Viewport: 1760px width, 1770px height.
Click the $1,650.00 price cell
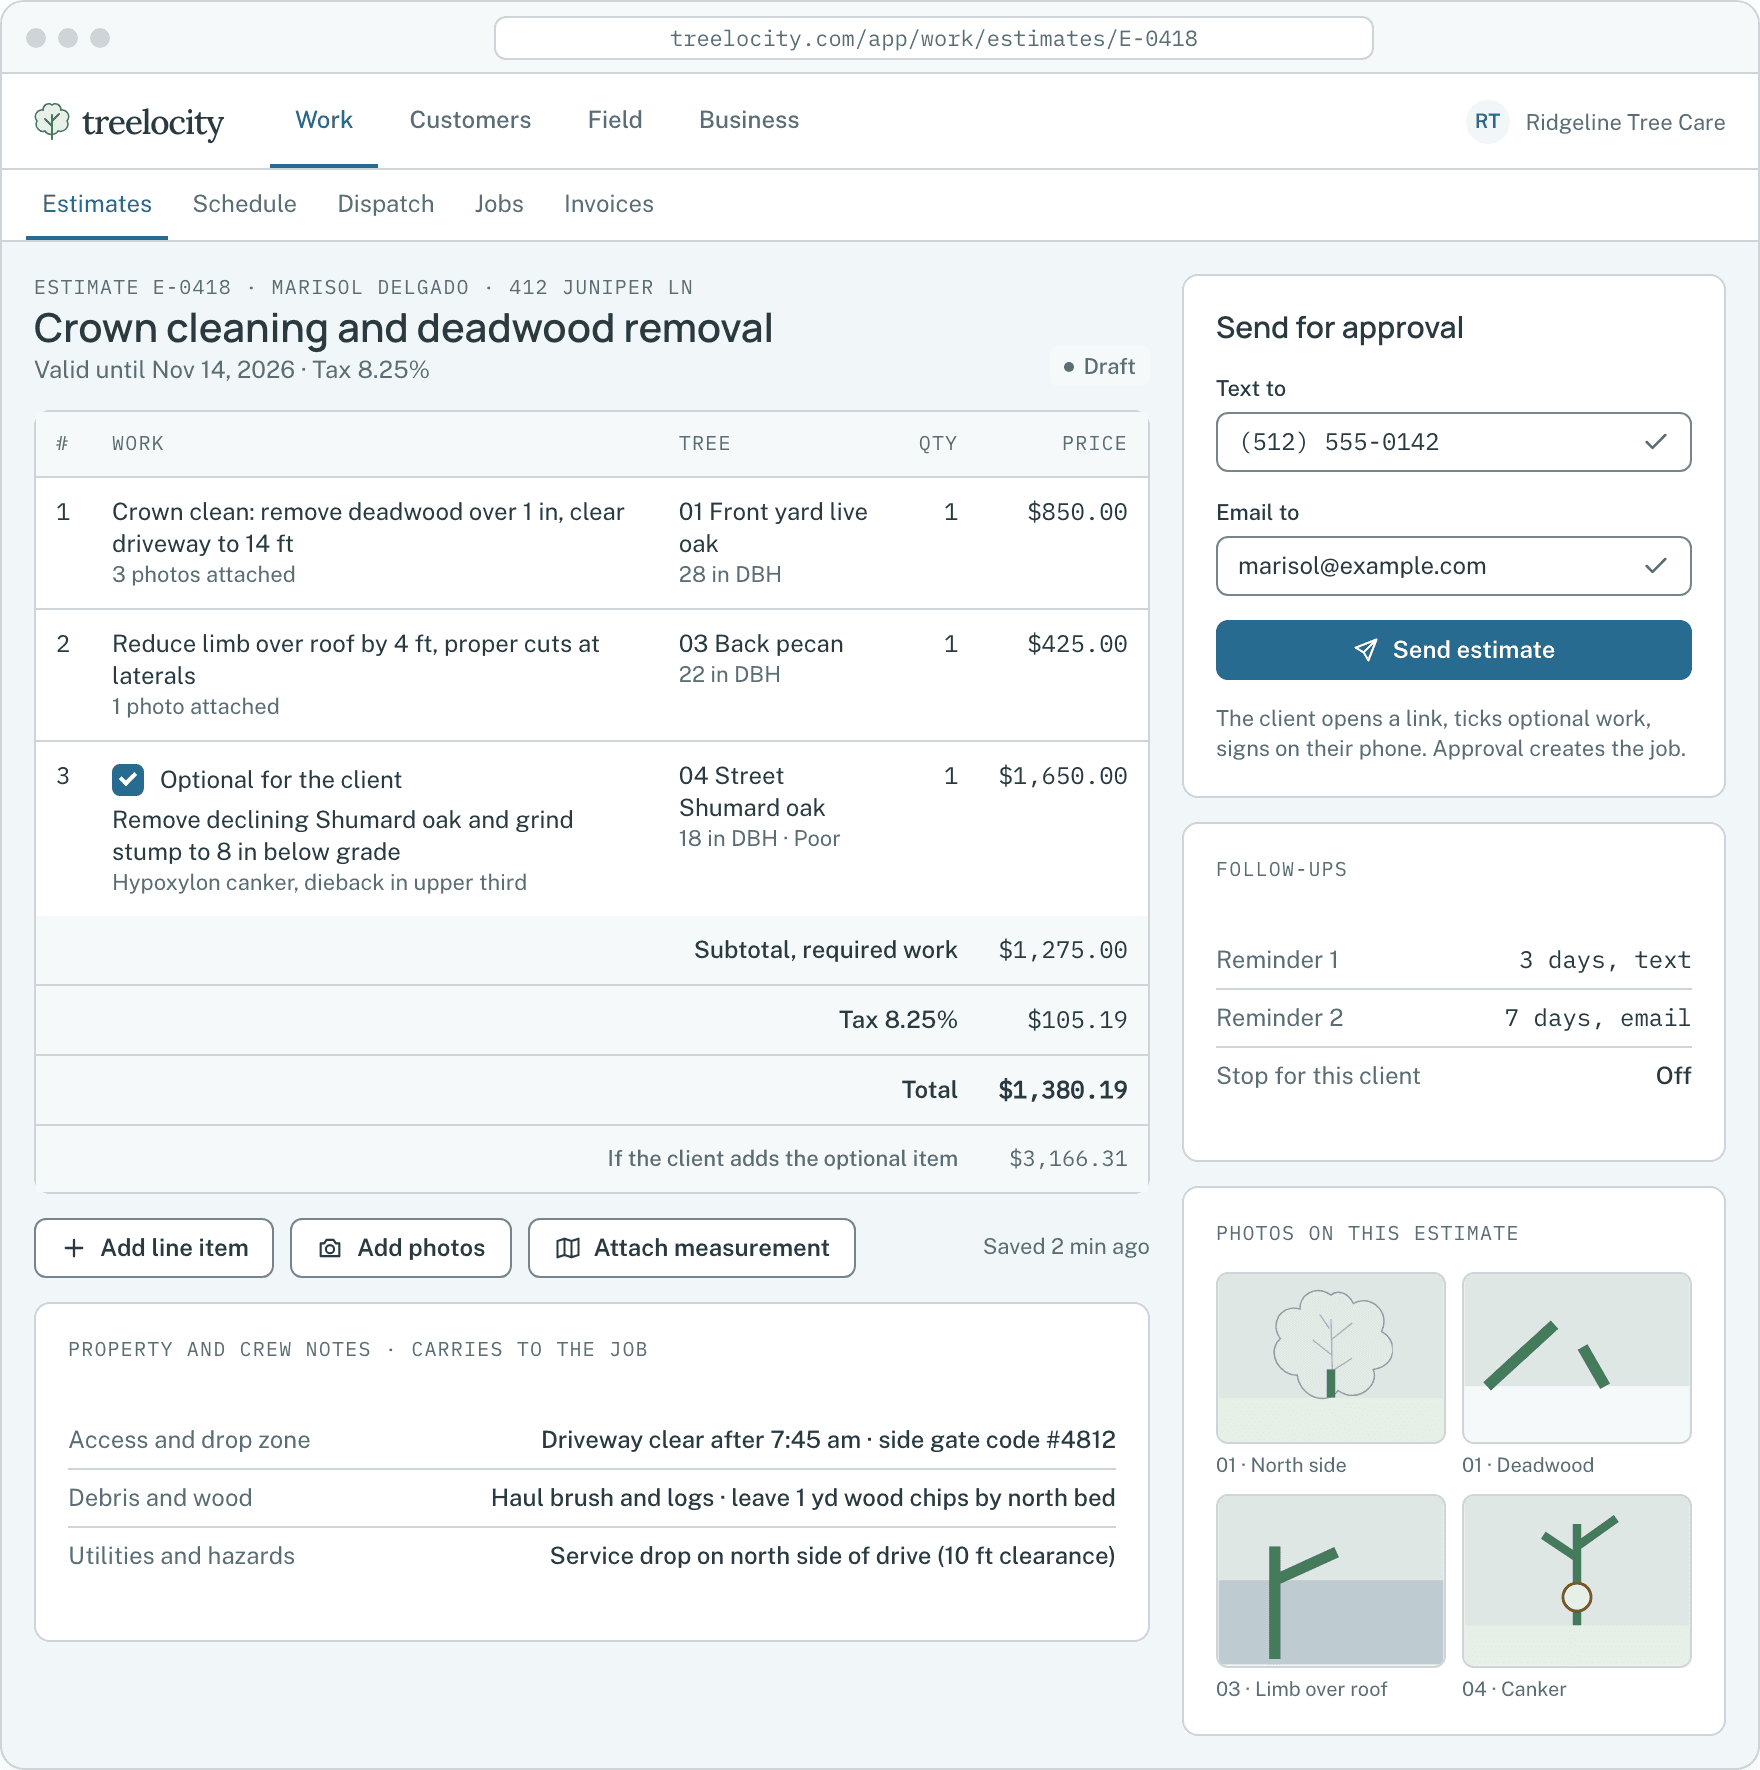tap(1063, 777)
